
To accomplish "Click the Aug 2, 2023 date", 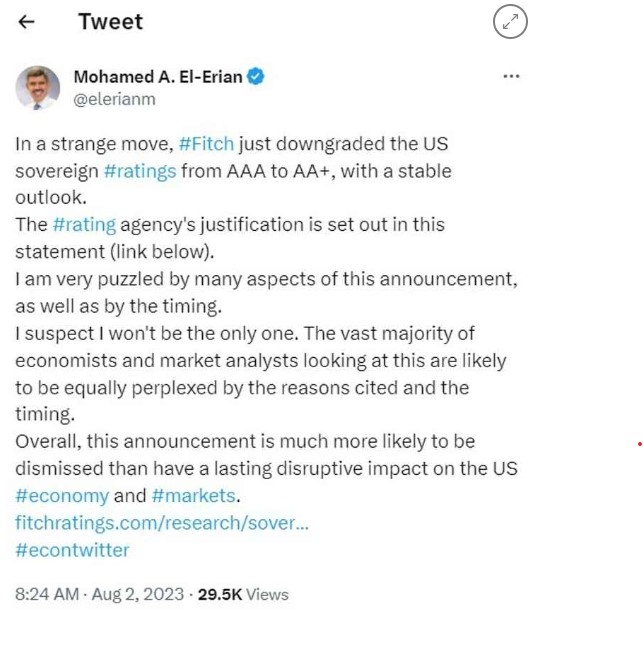I will (x=138, y=594).
